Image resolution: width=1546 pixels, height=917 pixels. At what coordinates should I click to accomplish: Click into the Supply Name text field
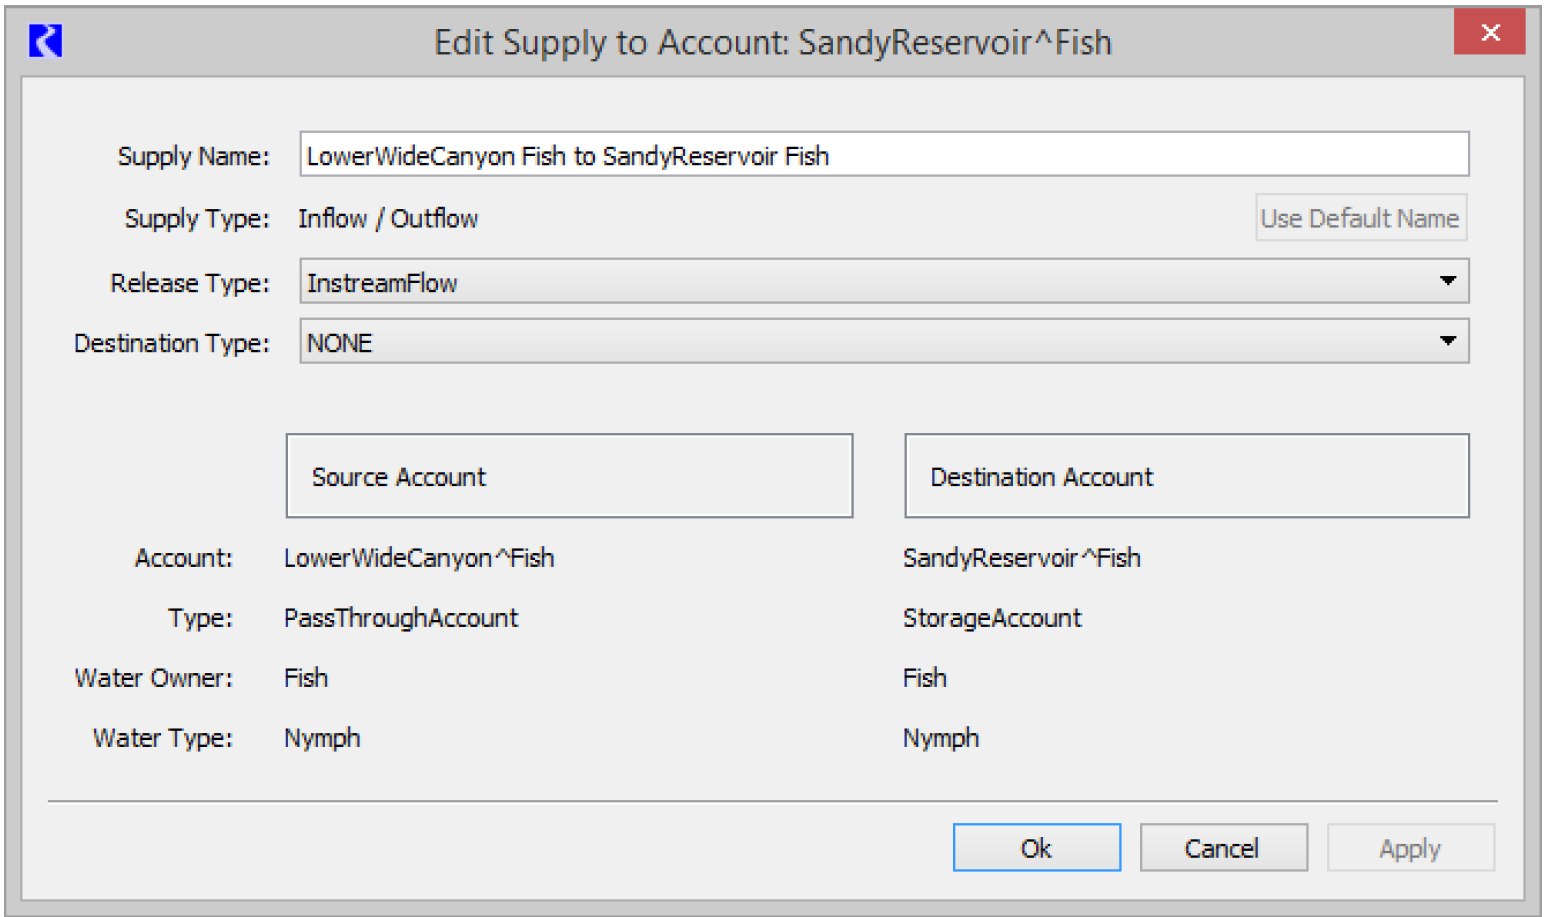(x=883, y=156)
